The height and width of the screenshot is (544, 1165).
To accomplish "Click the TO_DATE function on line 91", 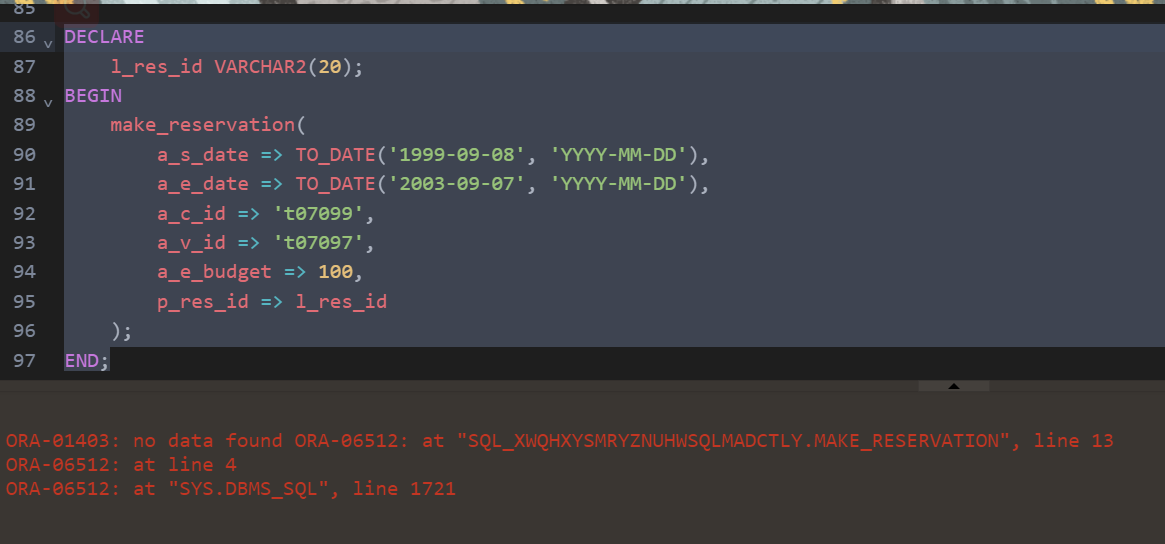I will (335, 184).
